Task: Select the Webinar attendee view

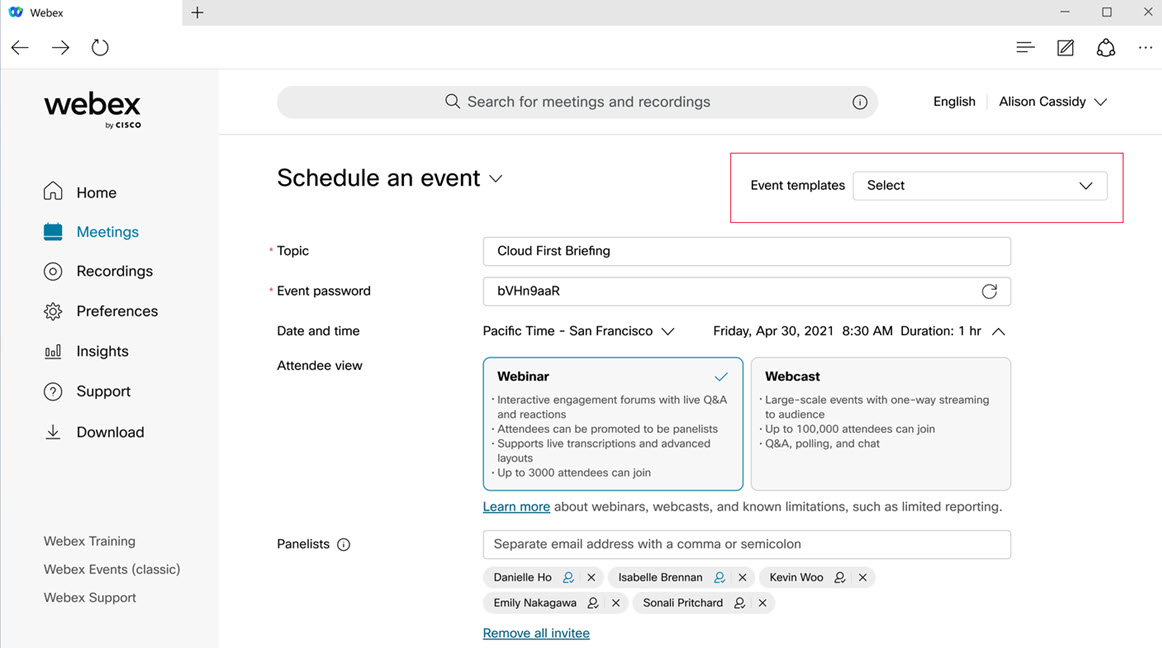Action: pyautogui.click(x=612, y=424)
